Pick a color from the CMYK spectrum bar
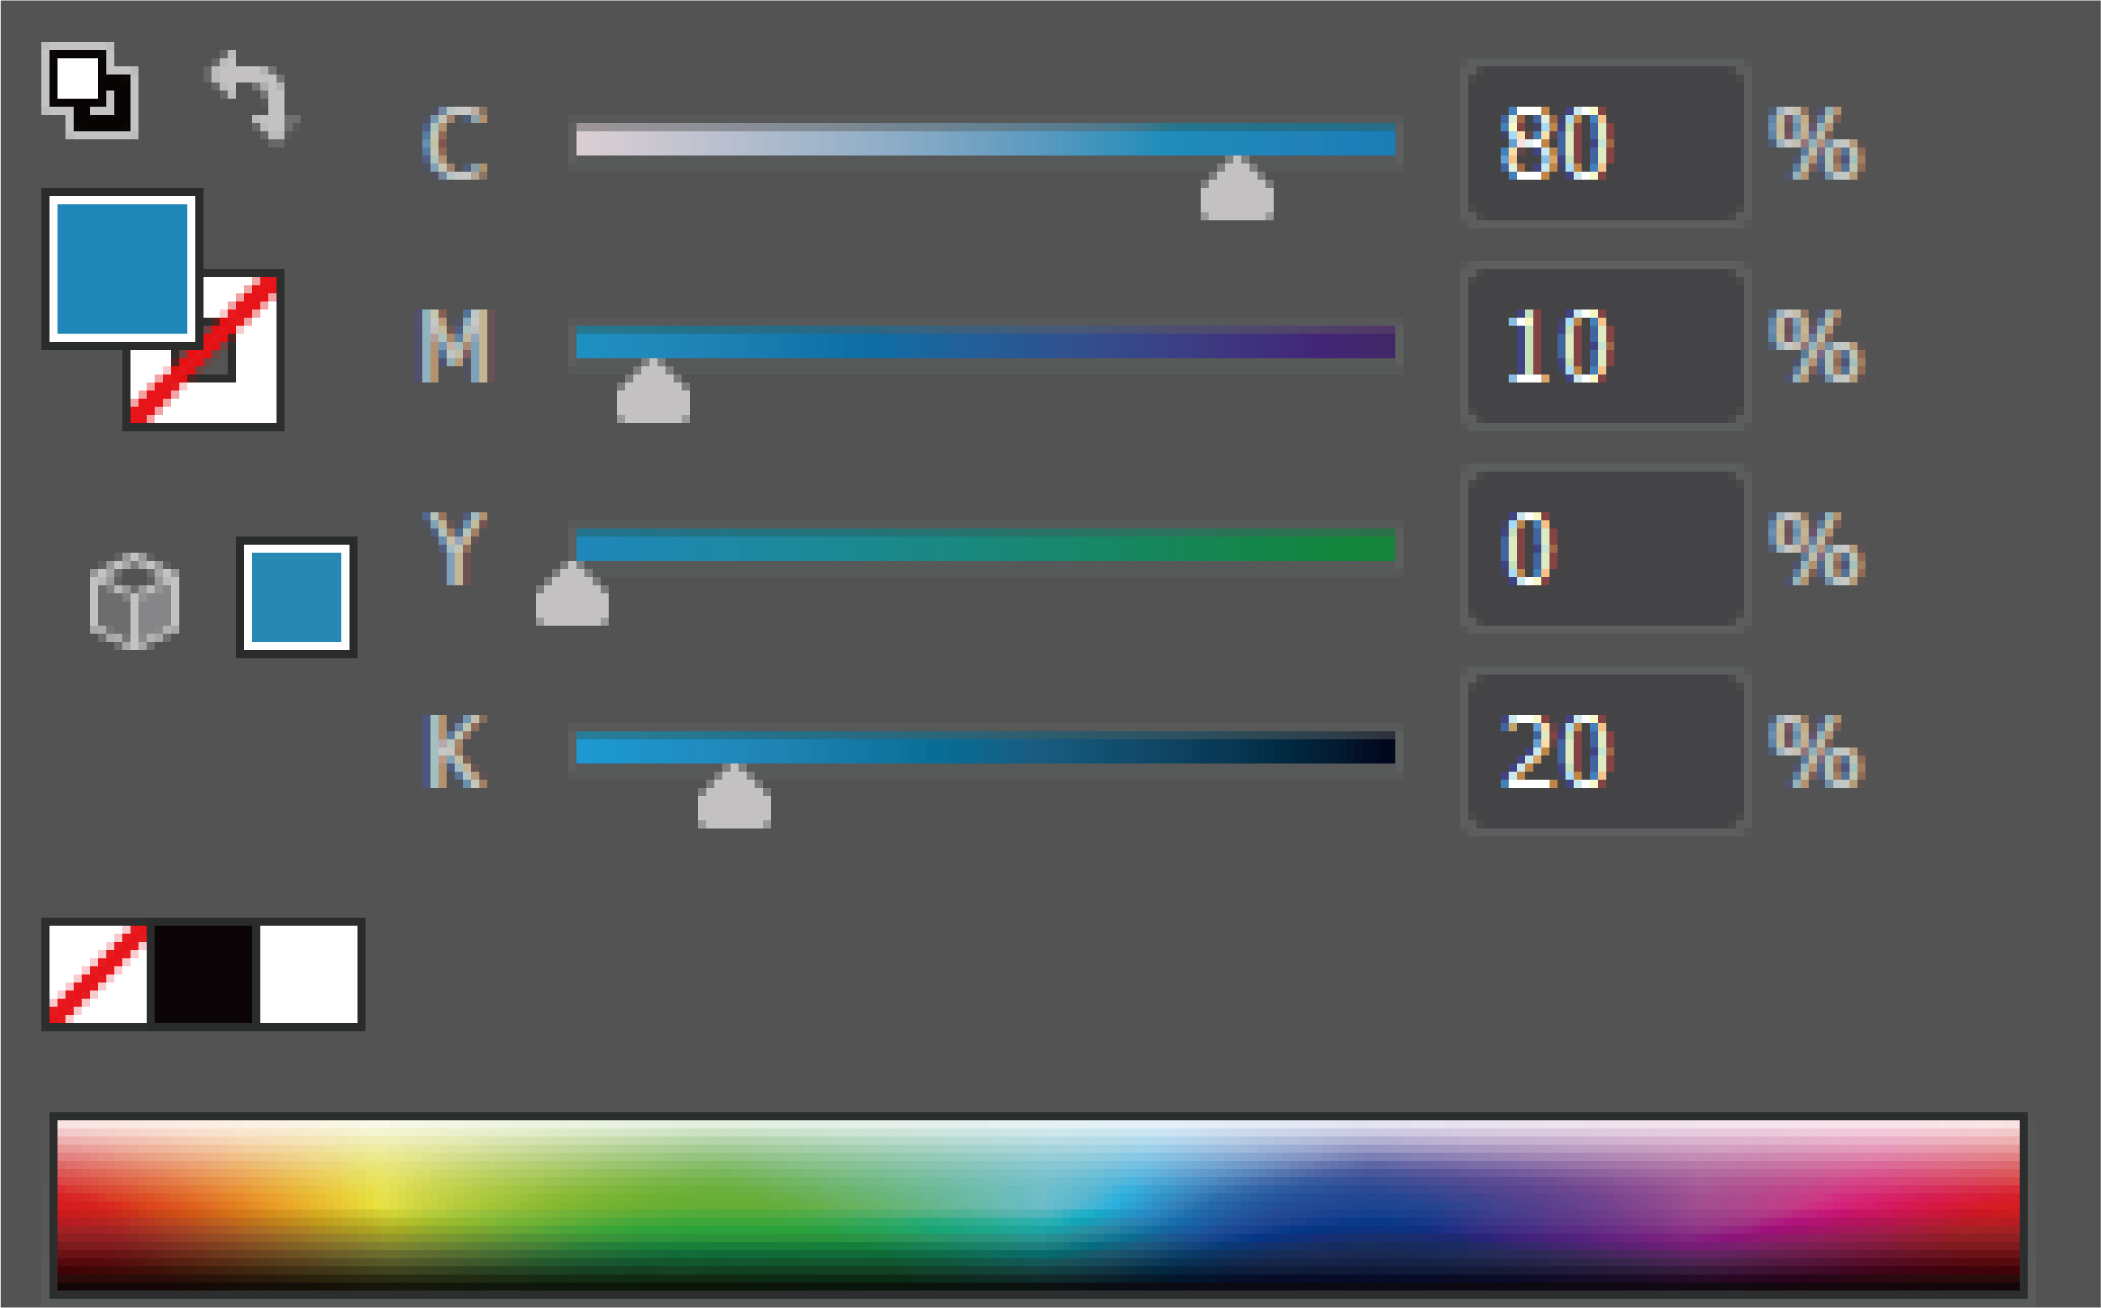The image size is (2101, 1308). (x=1038, y=1205)
